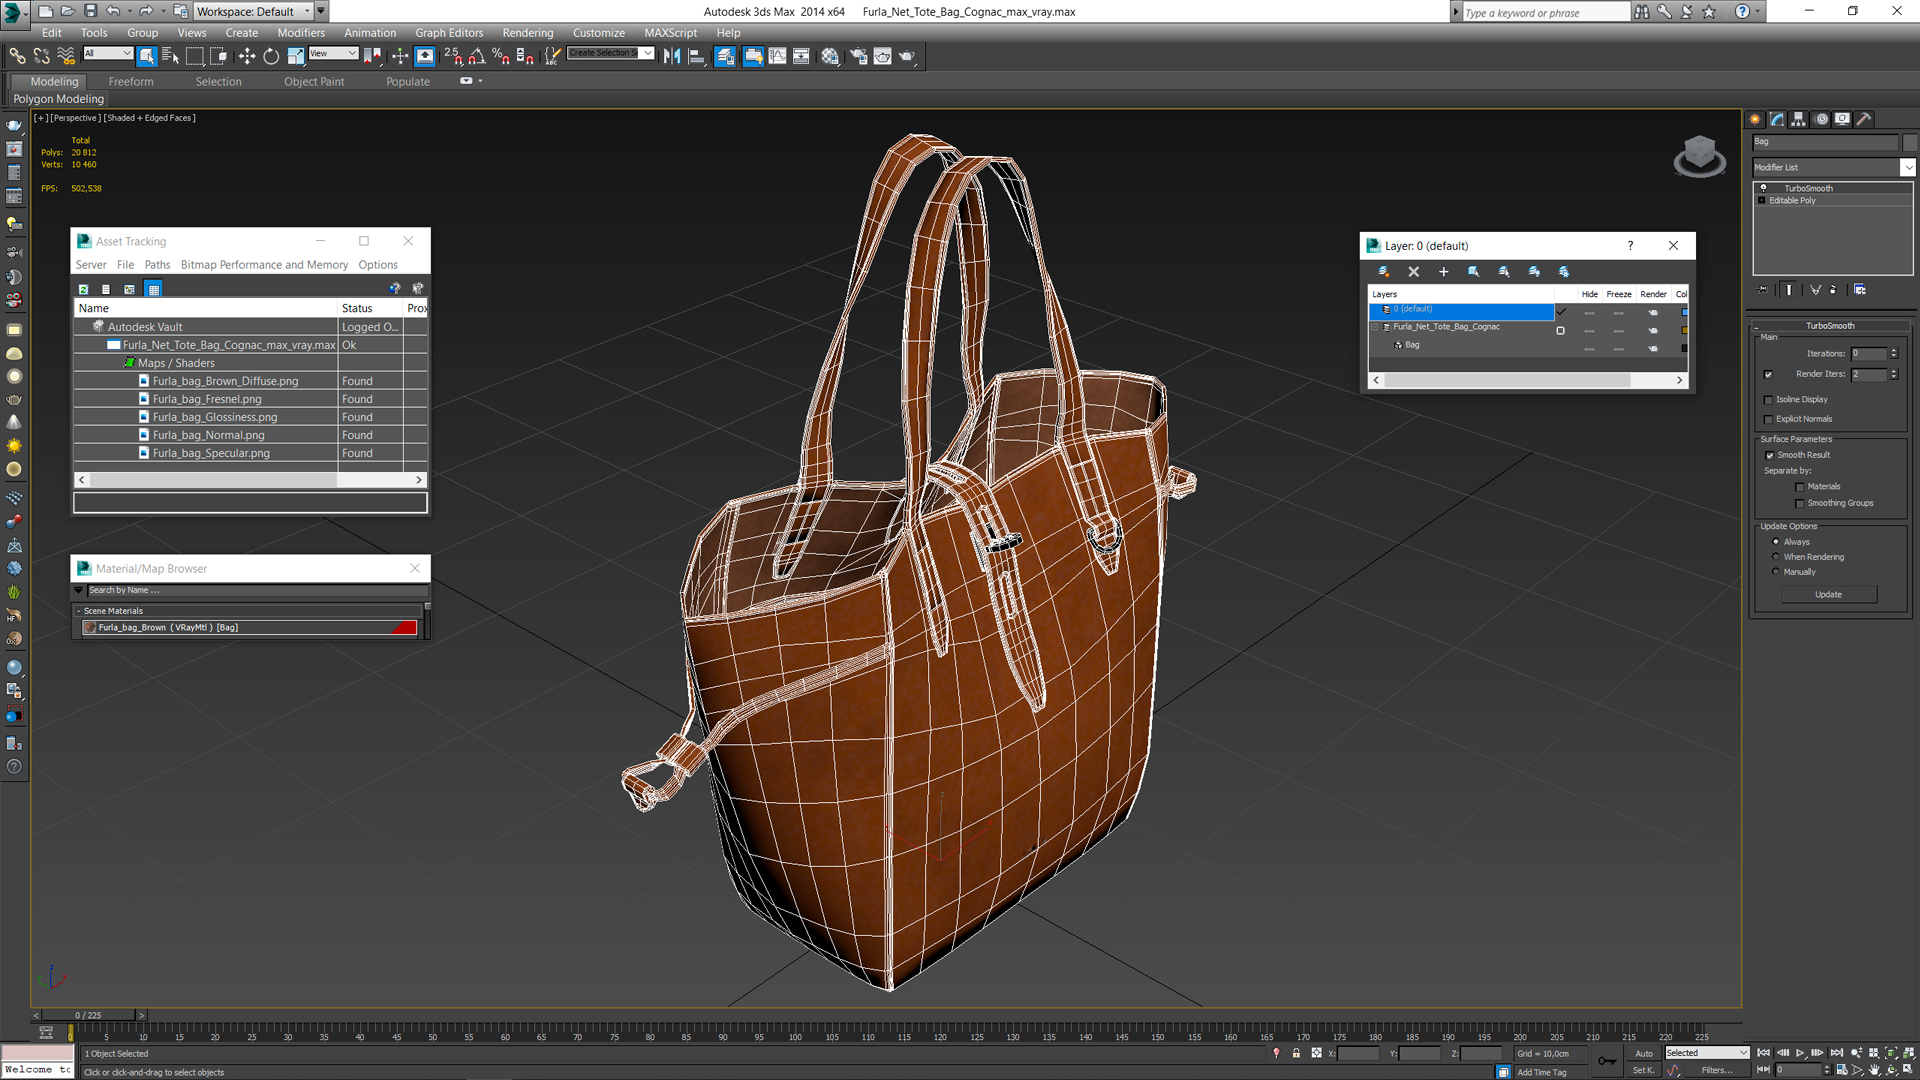Click the Pin Stack icon
This screenshot has width=1920, height=1080.
(1762, 289)
